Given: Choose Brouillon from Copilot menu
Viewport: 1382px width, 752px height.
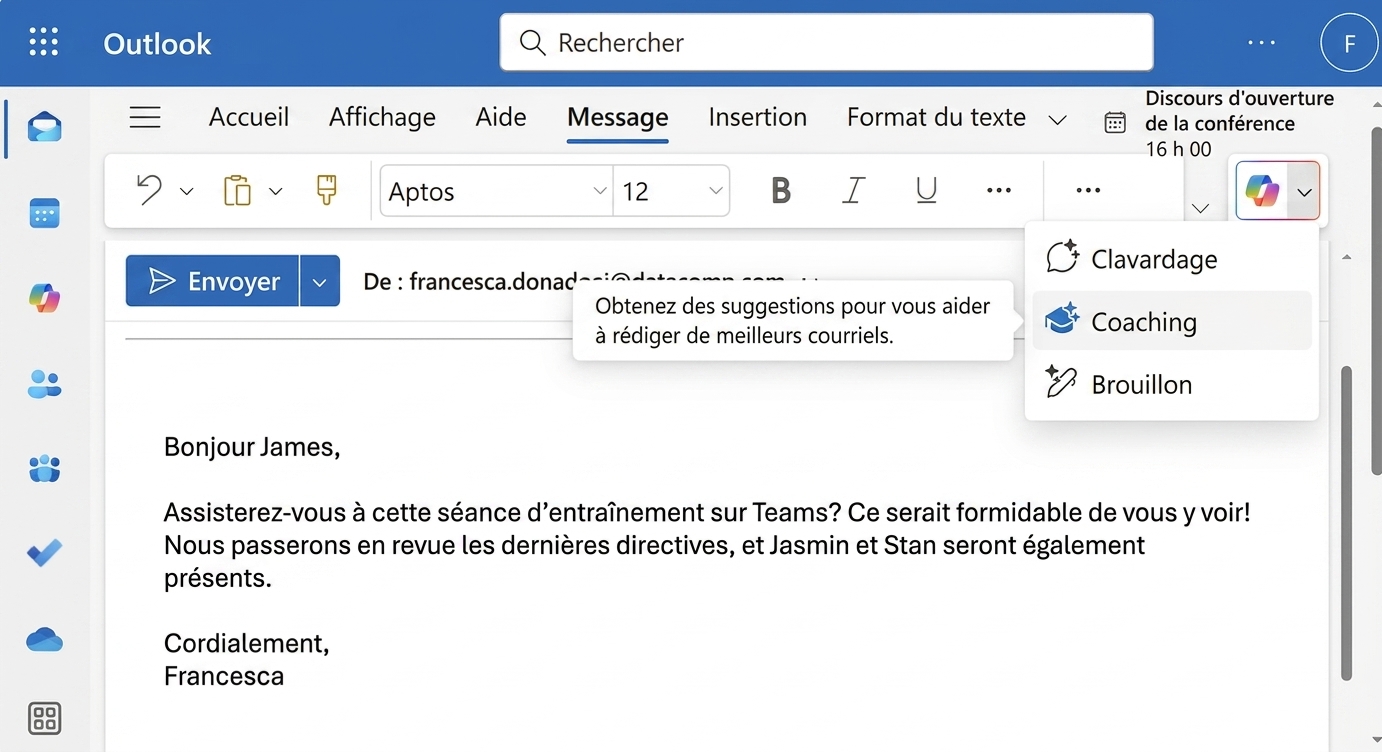Looking at the screenshot, I should coord(1172,384).
